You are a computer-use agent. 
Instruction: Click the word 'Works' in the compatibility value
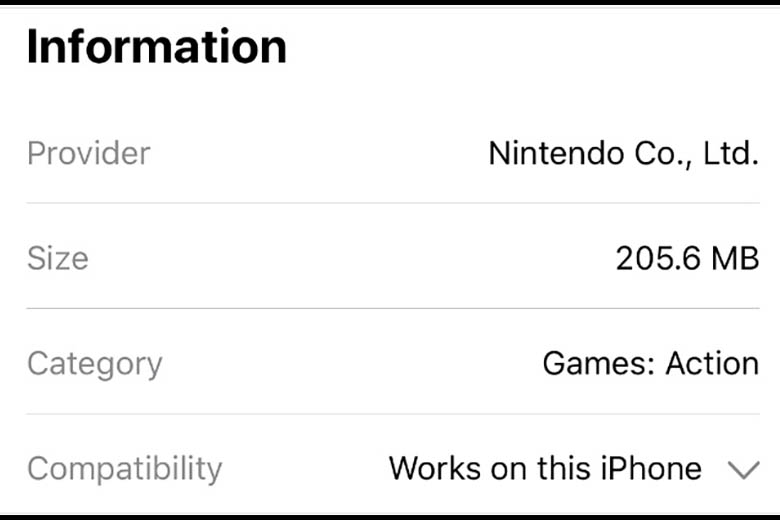435,468
